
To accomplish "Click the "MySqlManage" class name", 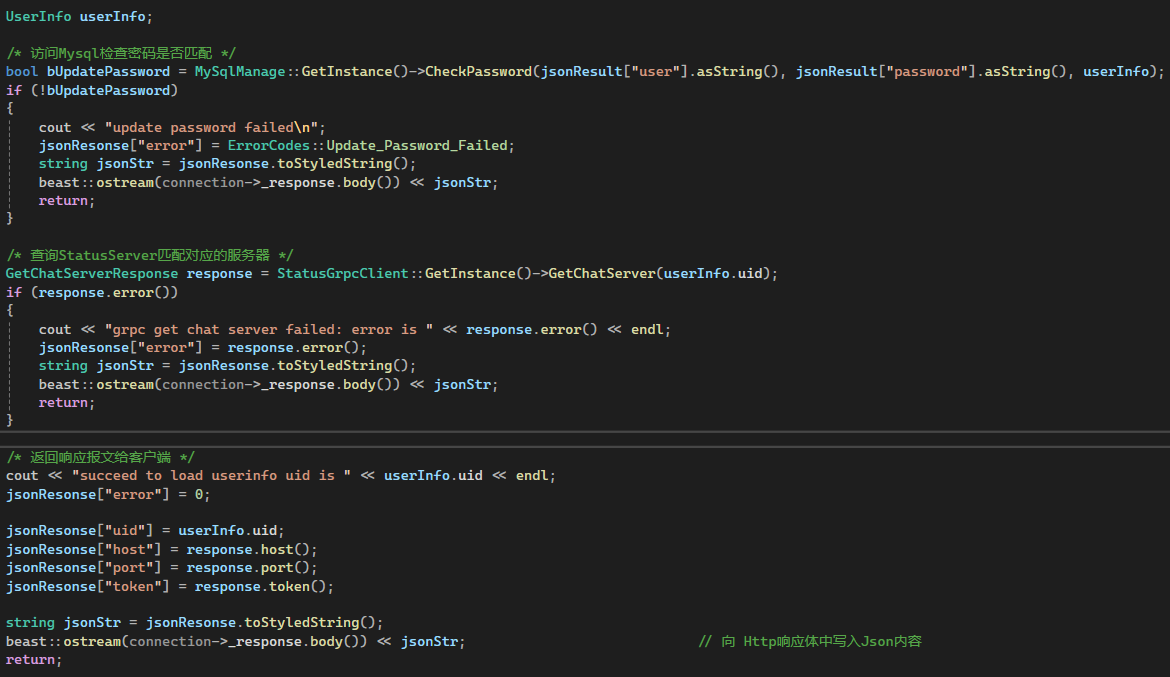I will 240,72.
